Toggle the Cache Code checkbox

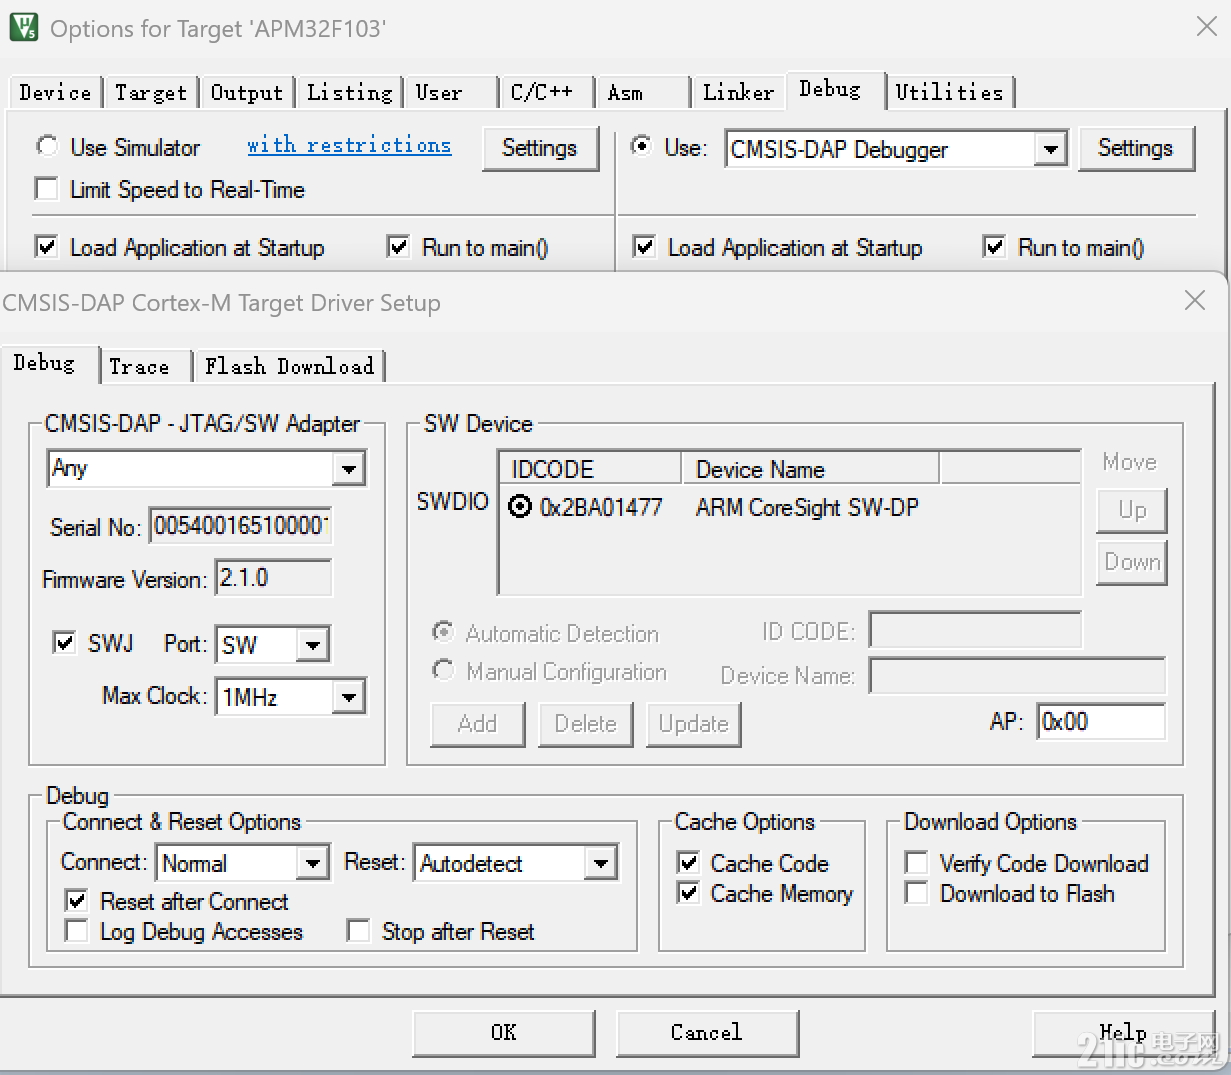688,862
